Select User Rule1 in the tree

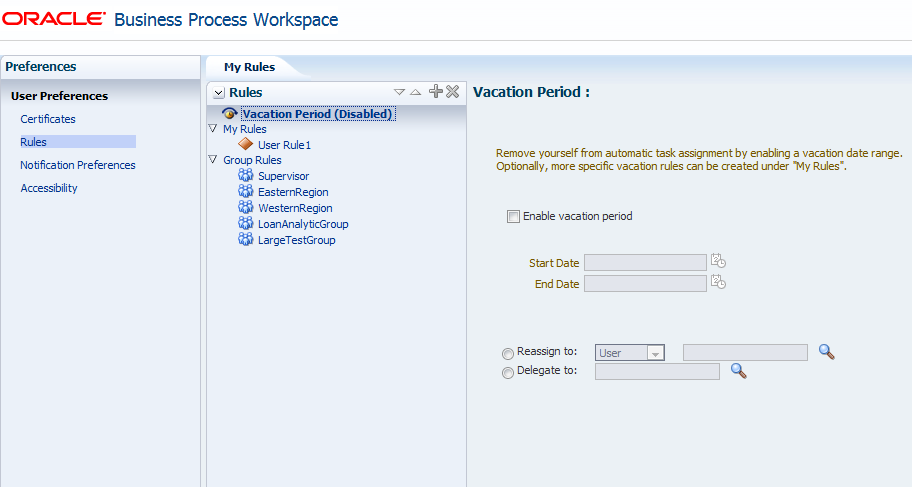click(x=284, y=145)
